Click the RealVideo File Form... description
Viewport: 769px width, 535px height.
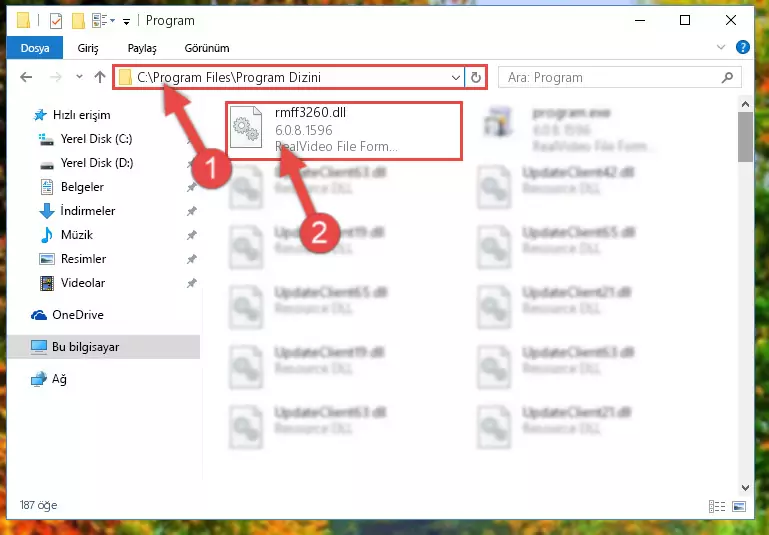click(x=336, y=146)
